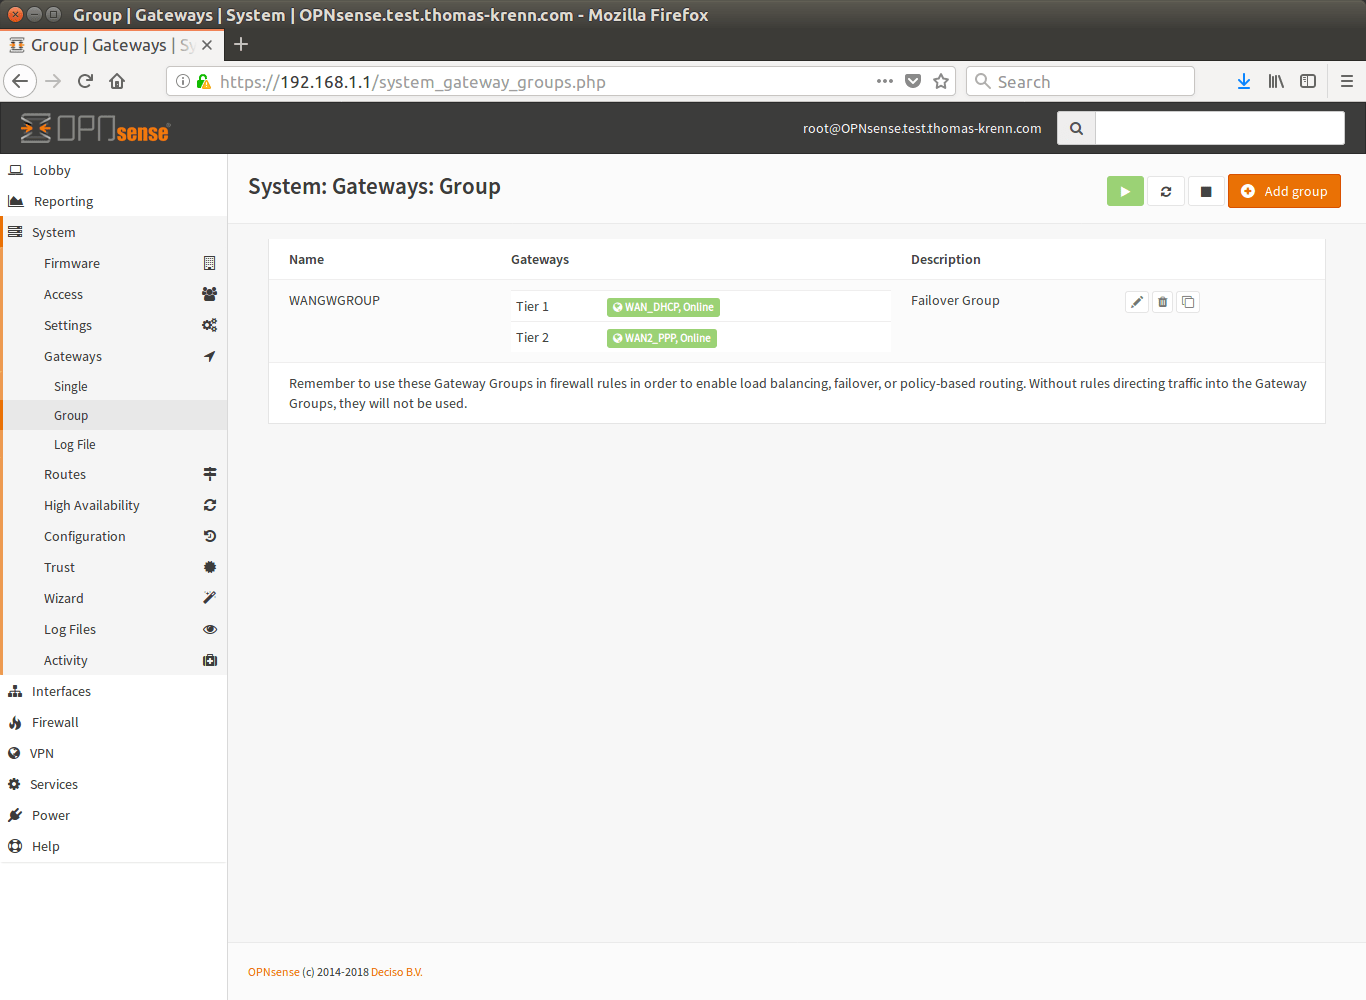Collapse the System menu section
The width and height of the screenshot is (1366, 1000).
[53, 232]
